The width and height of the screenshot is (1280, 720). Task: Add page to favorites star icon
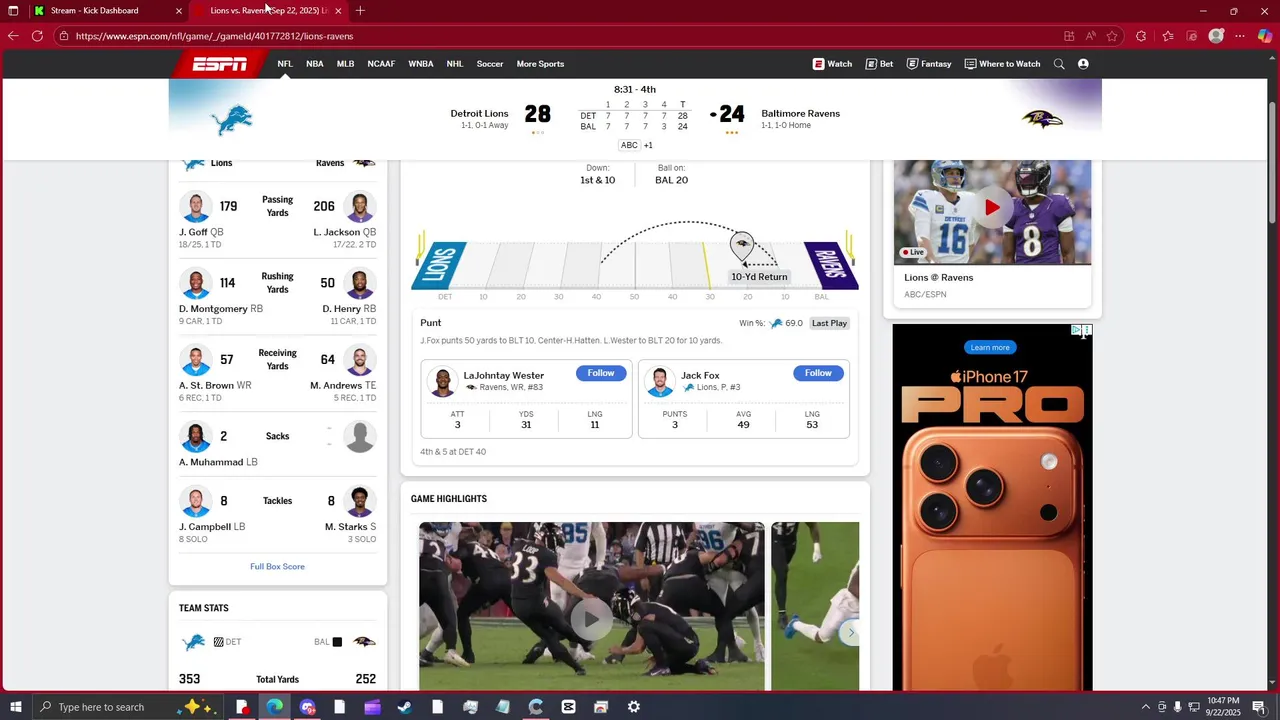tap(1112, 36)
